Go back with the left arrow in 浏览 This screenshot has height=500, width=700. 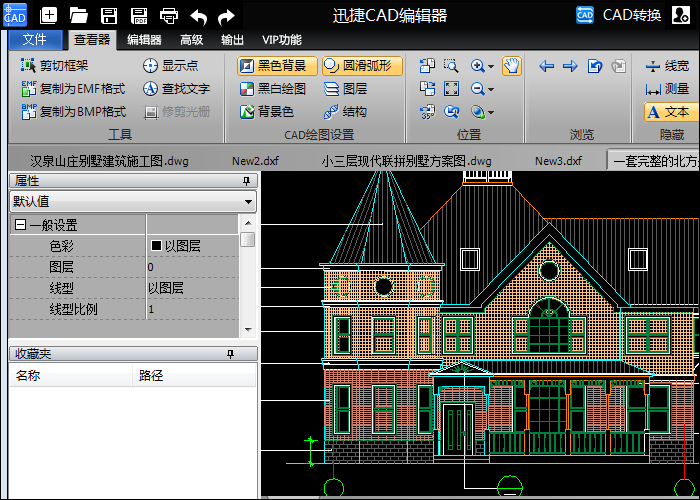pos(546,67)
